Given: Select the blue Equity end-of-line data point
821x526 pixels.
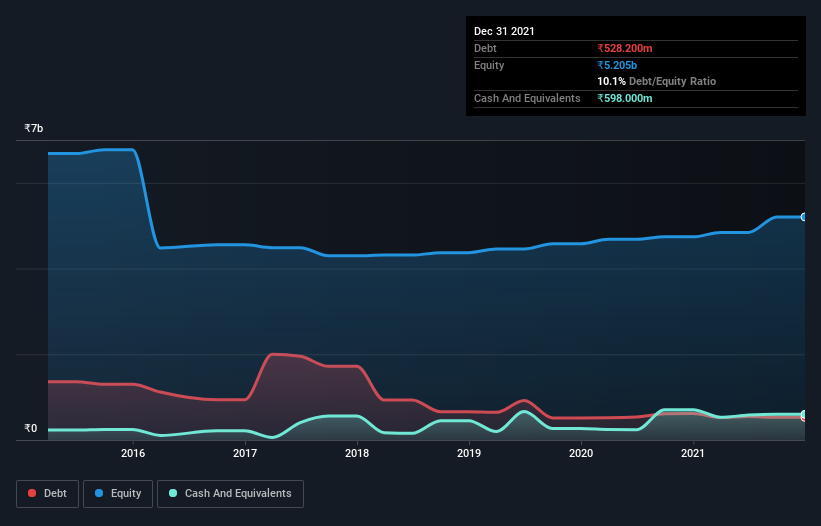Looking at the screenshot, I should (x=804, y=217).
